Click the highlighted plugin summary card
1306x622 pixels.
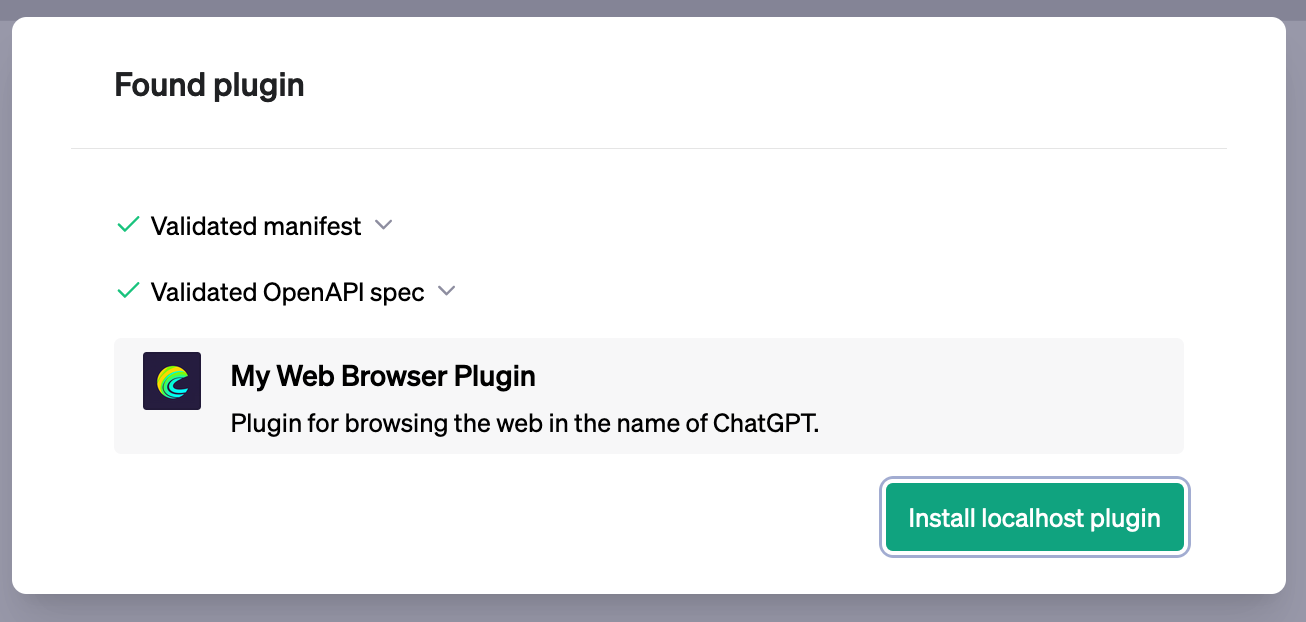[x=649, y=396]
